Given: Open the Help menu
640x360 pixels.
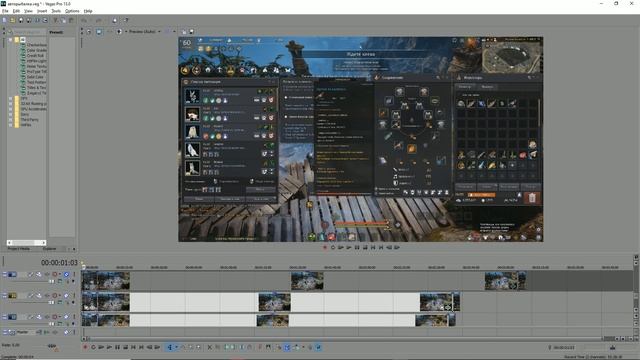Looking at the screenshot, I should [88, 11].
